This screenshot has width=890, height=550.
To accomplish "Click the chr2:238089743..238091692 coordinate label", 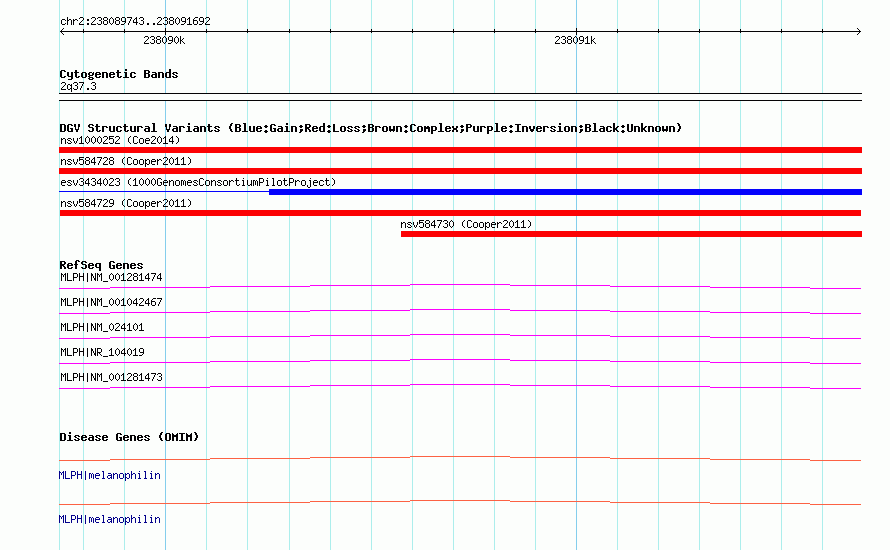I will 135,21.
